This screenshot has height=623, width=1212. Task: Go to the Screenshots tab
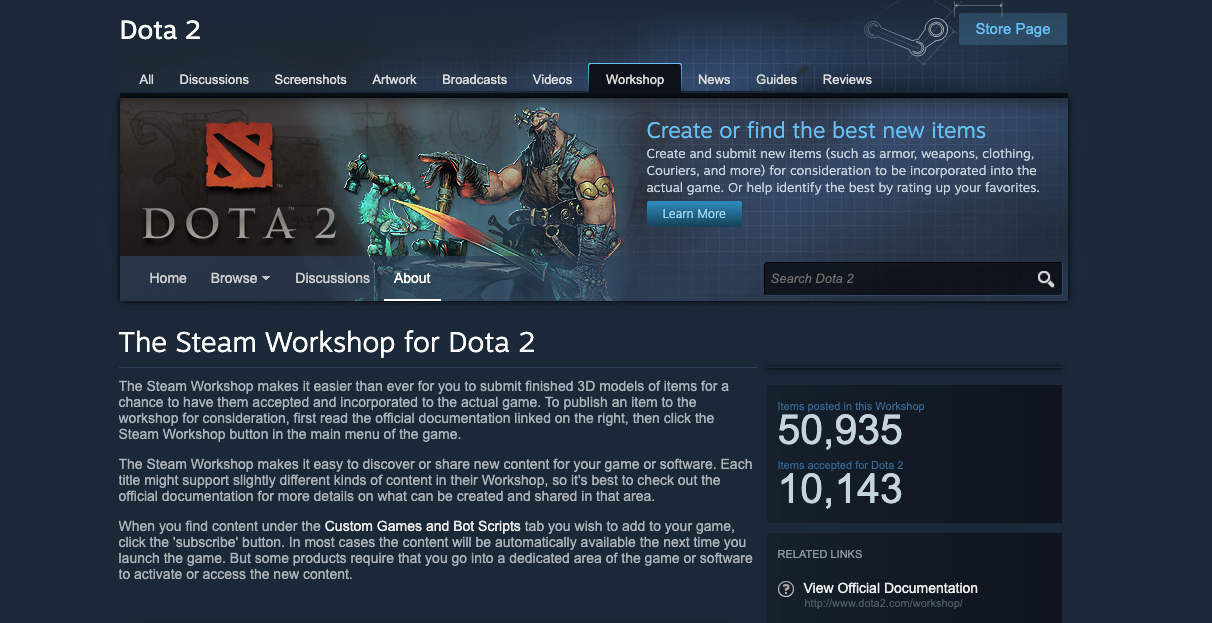tap(310, 80)
